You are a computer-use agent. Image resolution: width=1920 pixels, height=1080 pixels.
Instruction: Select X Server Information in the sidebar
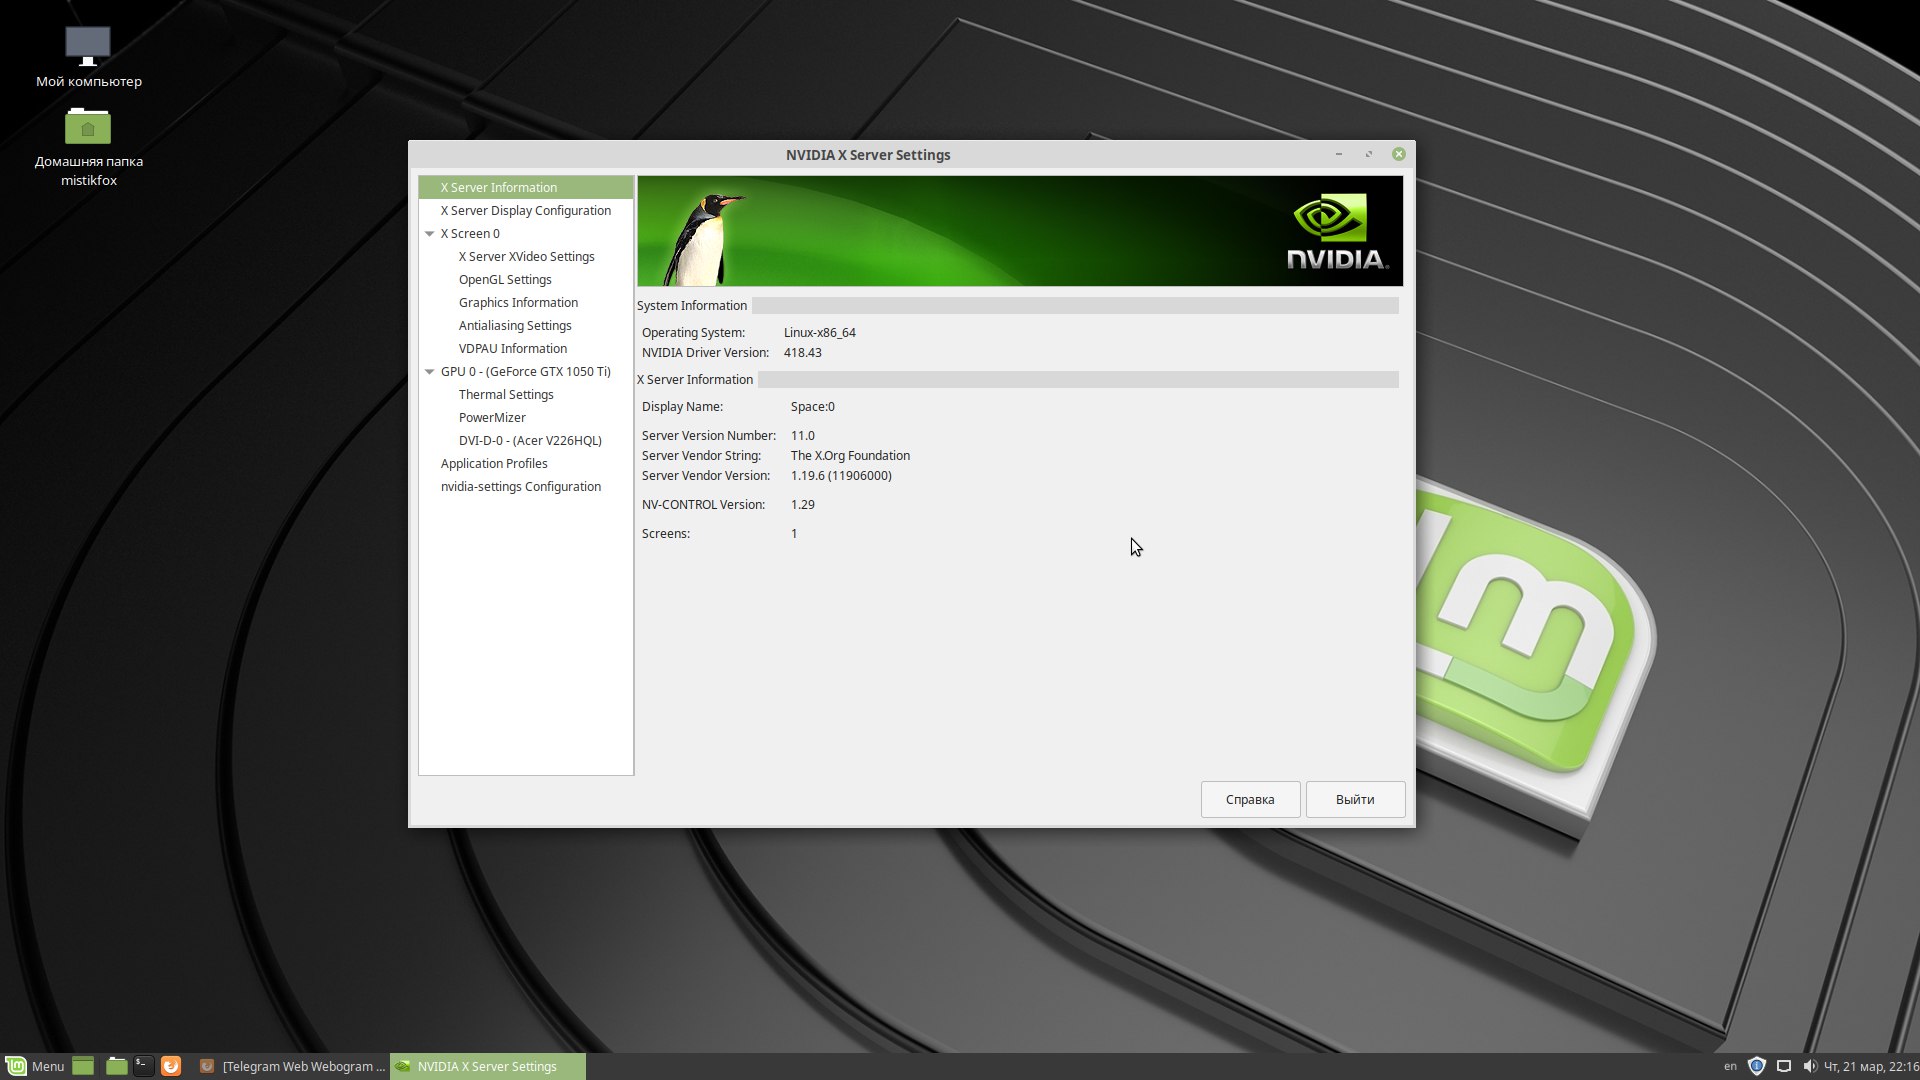point(526,187)
